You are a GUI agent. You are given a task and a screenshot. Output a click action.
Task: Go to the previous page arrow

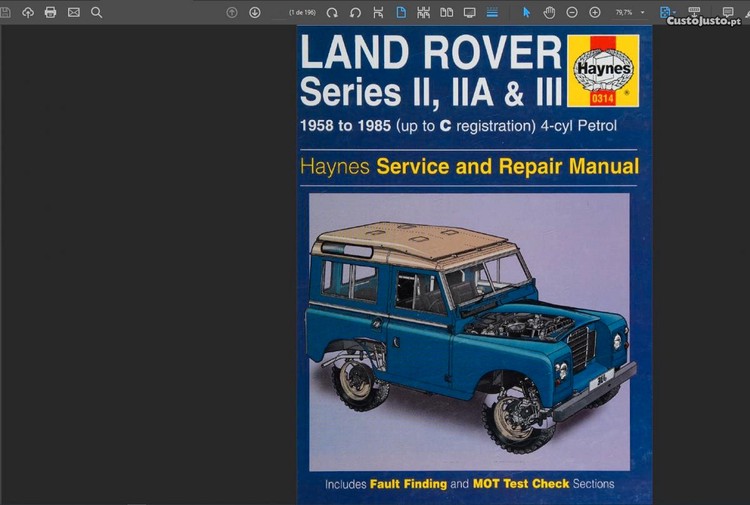pos(232,12)
